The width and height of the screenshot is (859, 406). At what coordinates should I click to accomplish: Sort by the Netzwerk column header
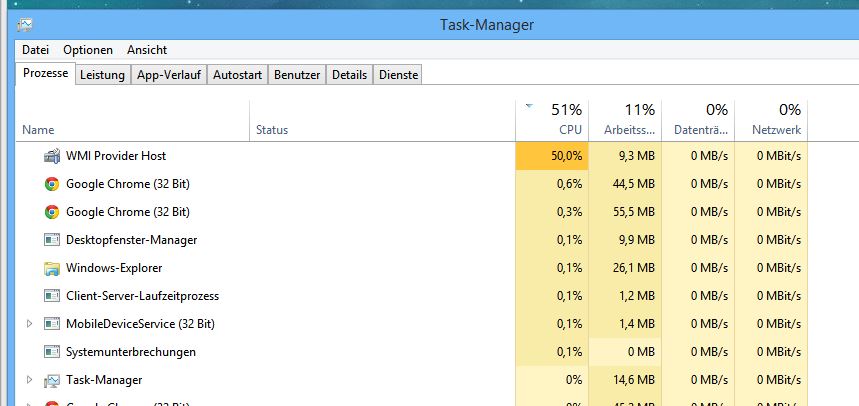[x=771, y=121]
